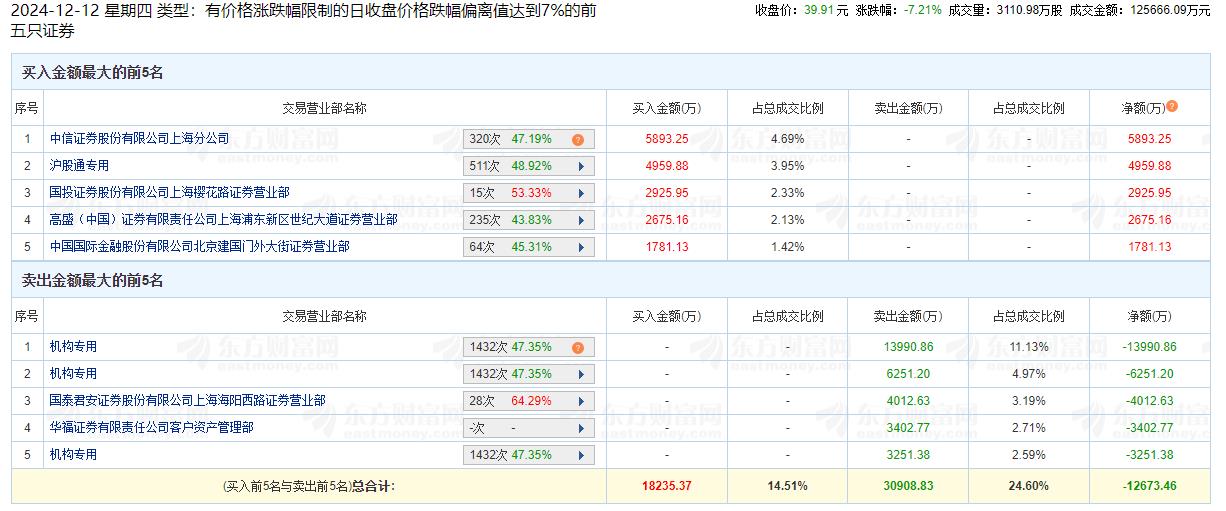Open 机构专用 link with 13990.86 sold

74,347
